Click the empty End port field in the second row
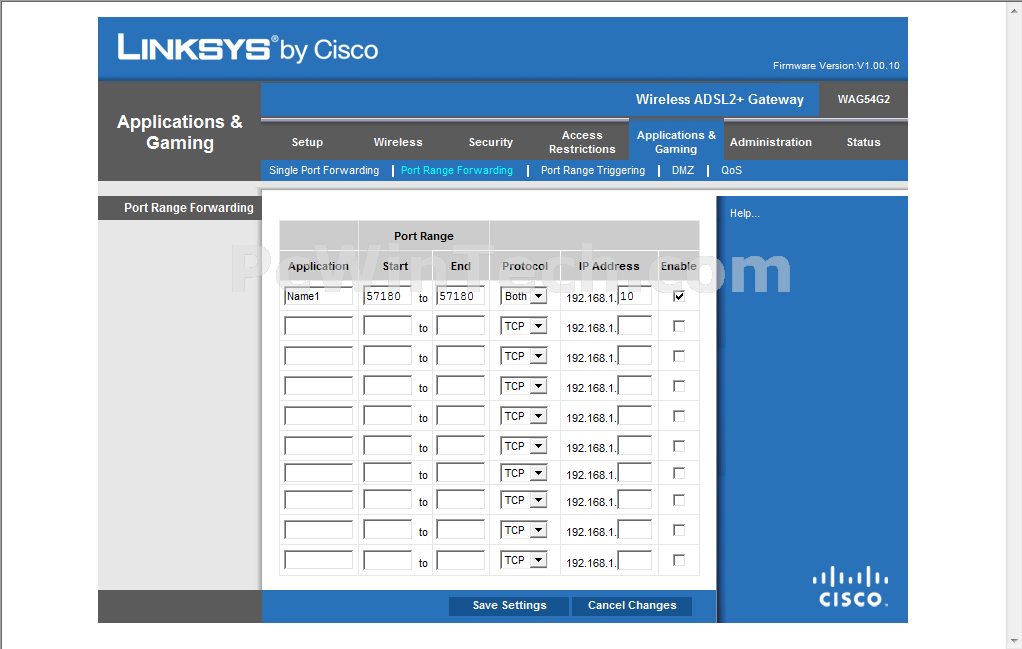 [x=460, y=326]
